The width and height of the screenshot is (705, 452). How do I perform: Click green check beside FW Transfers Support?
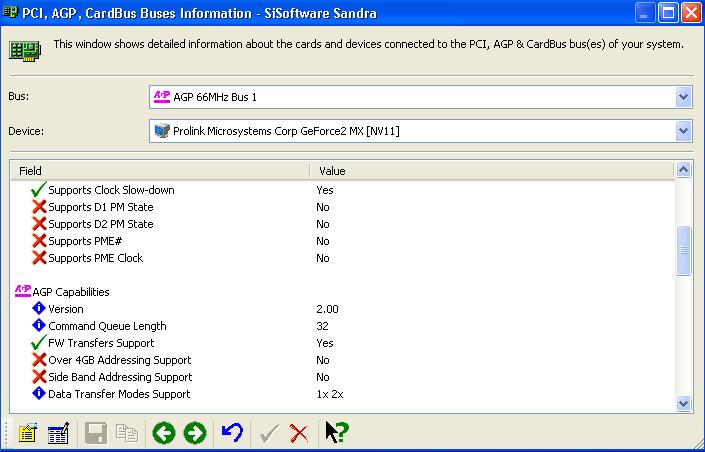point(39,343)
